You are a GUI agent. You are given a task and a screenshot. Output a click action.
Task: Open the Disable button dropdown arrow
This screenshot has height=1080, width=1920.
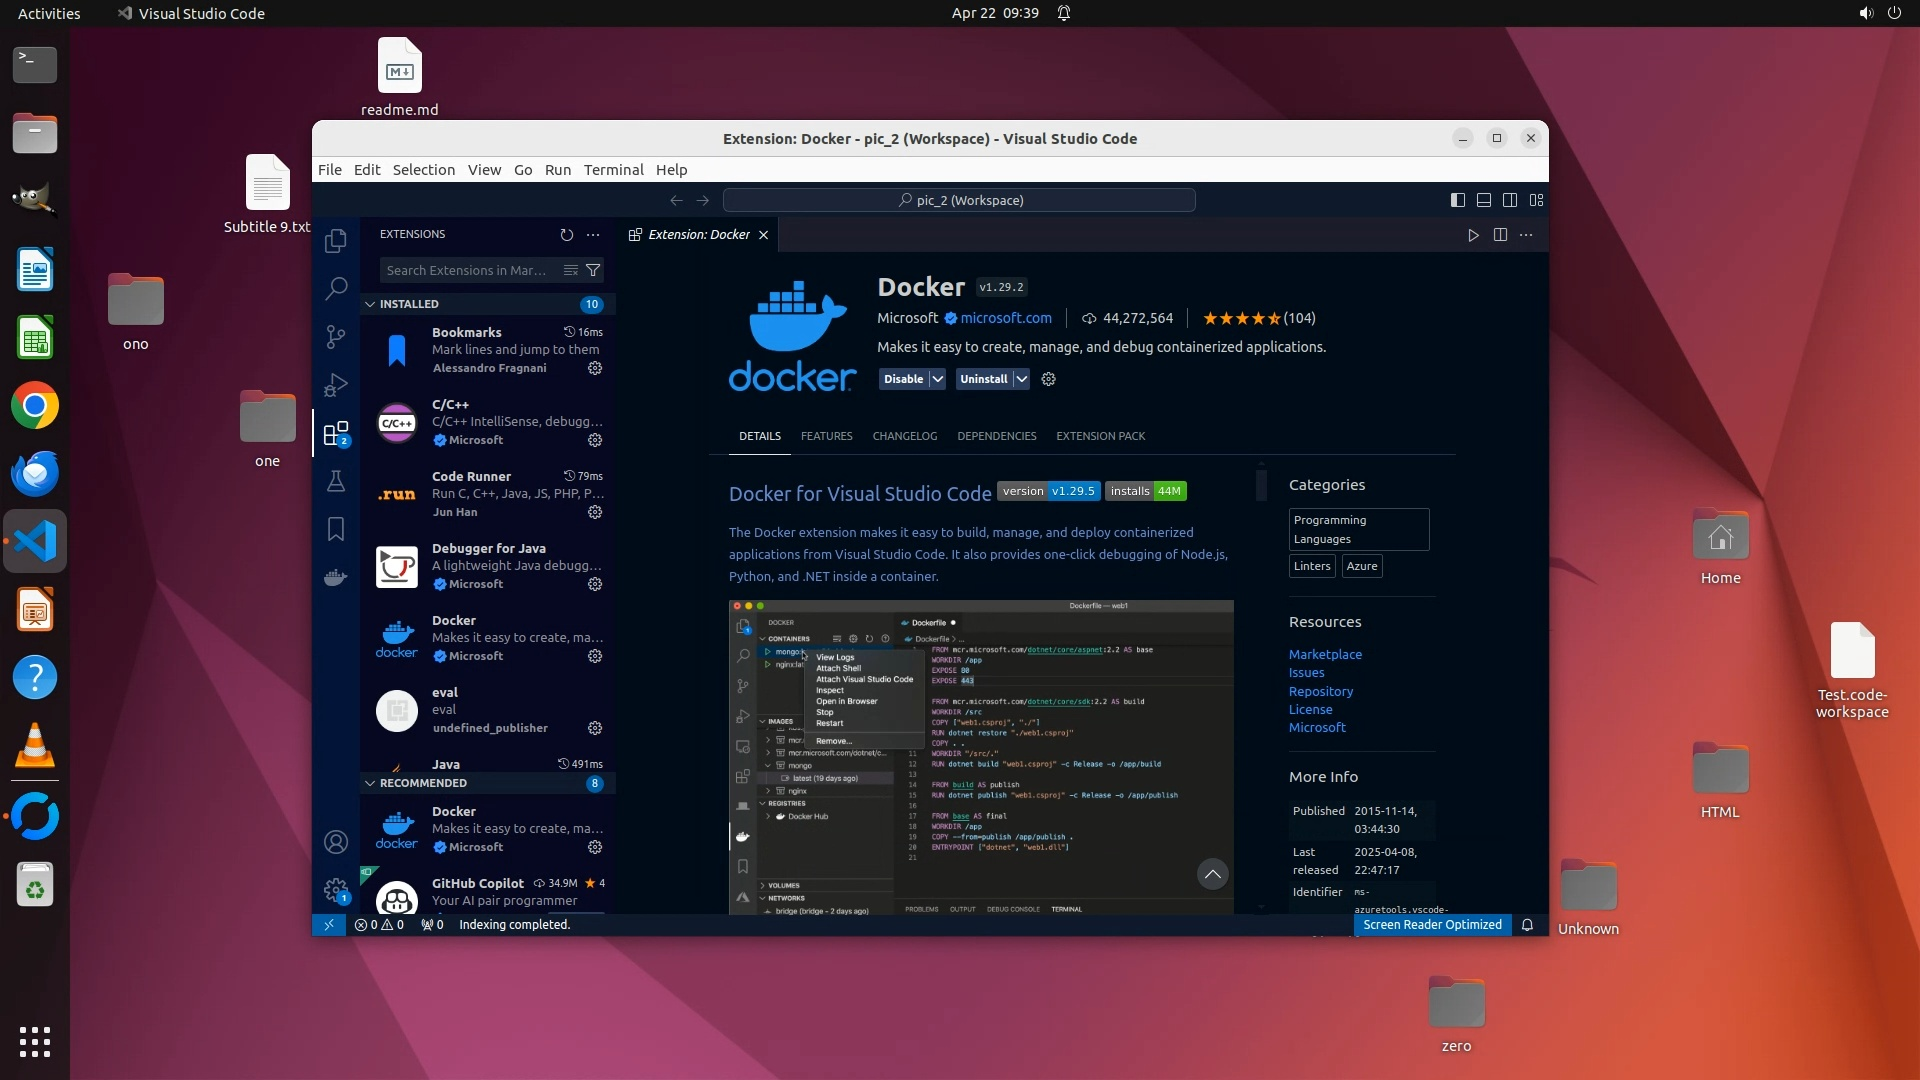[x=937, y=379]
